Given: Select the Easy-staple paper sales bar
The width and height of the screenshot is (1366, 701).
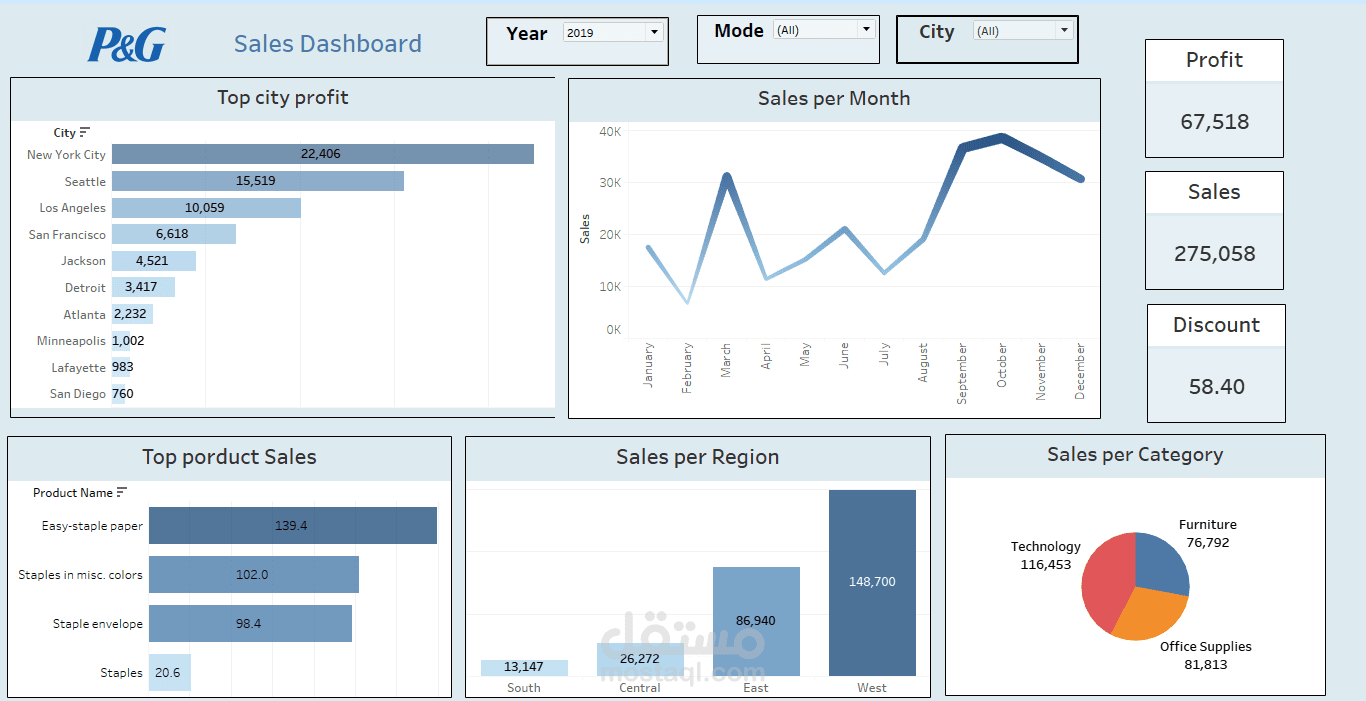Looking at the screenshot, I should pyautogui.click(x=293, y=525).
